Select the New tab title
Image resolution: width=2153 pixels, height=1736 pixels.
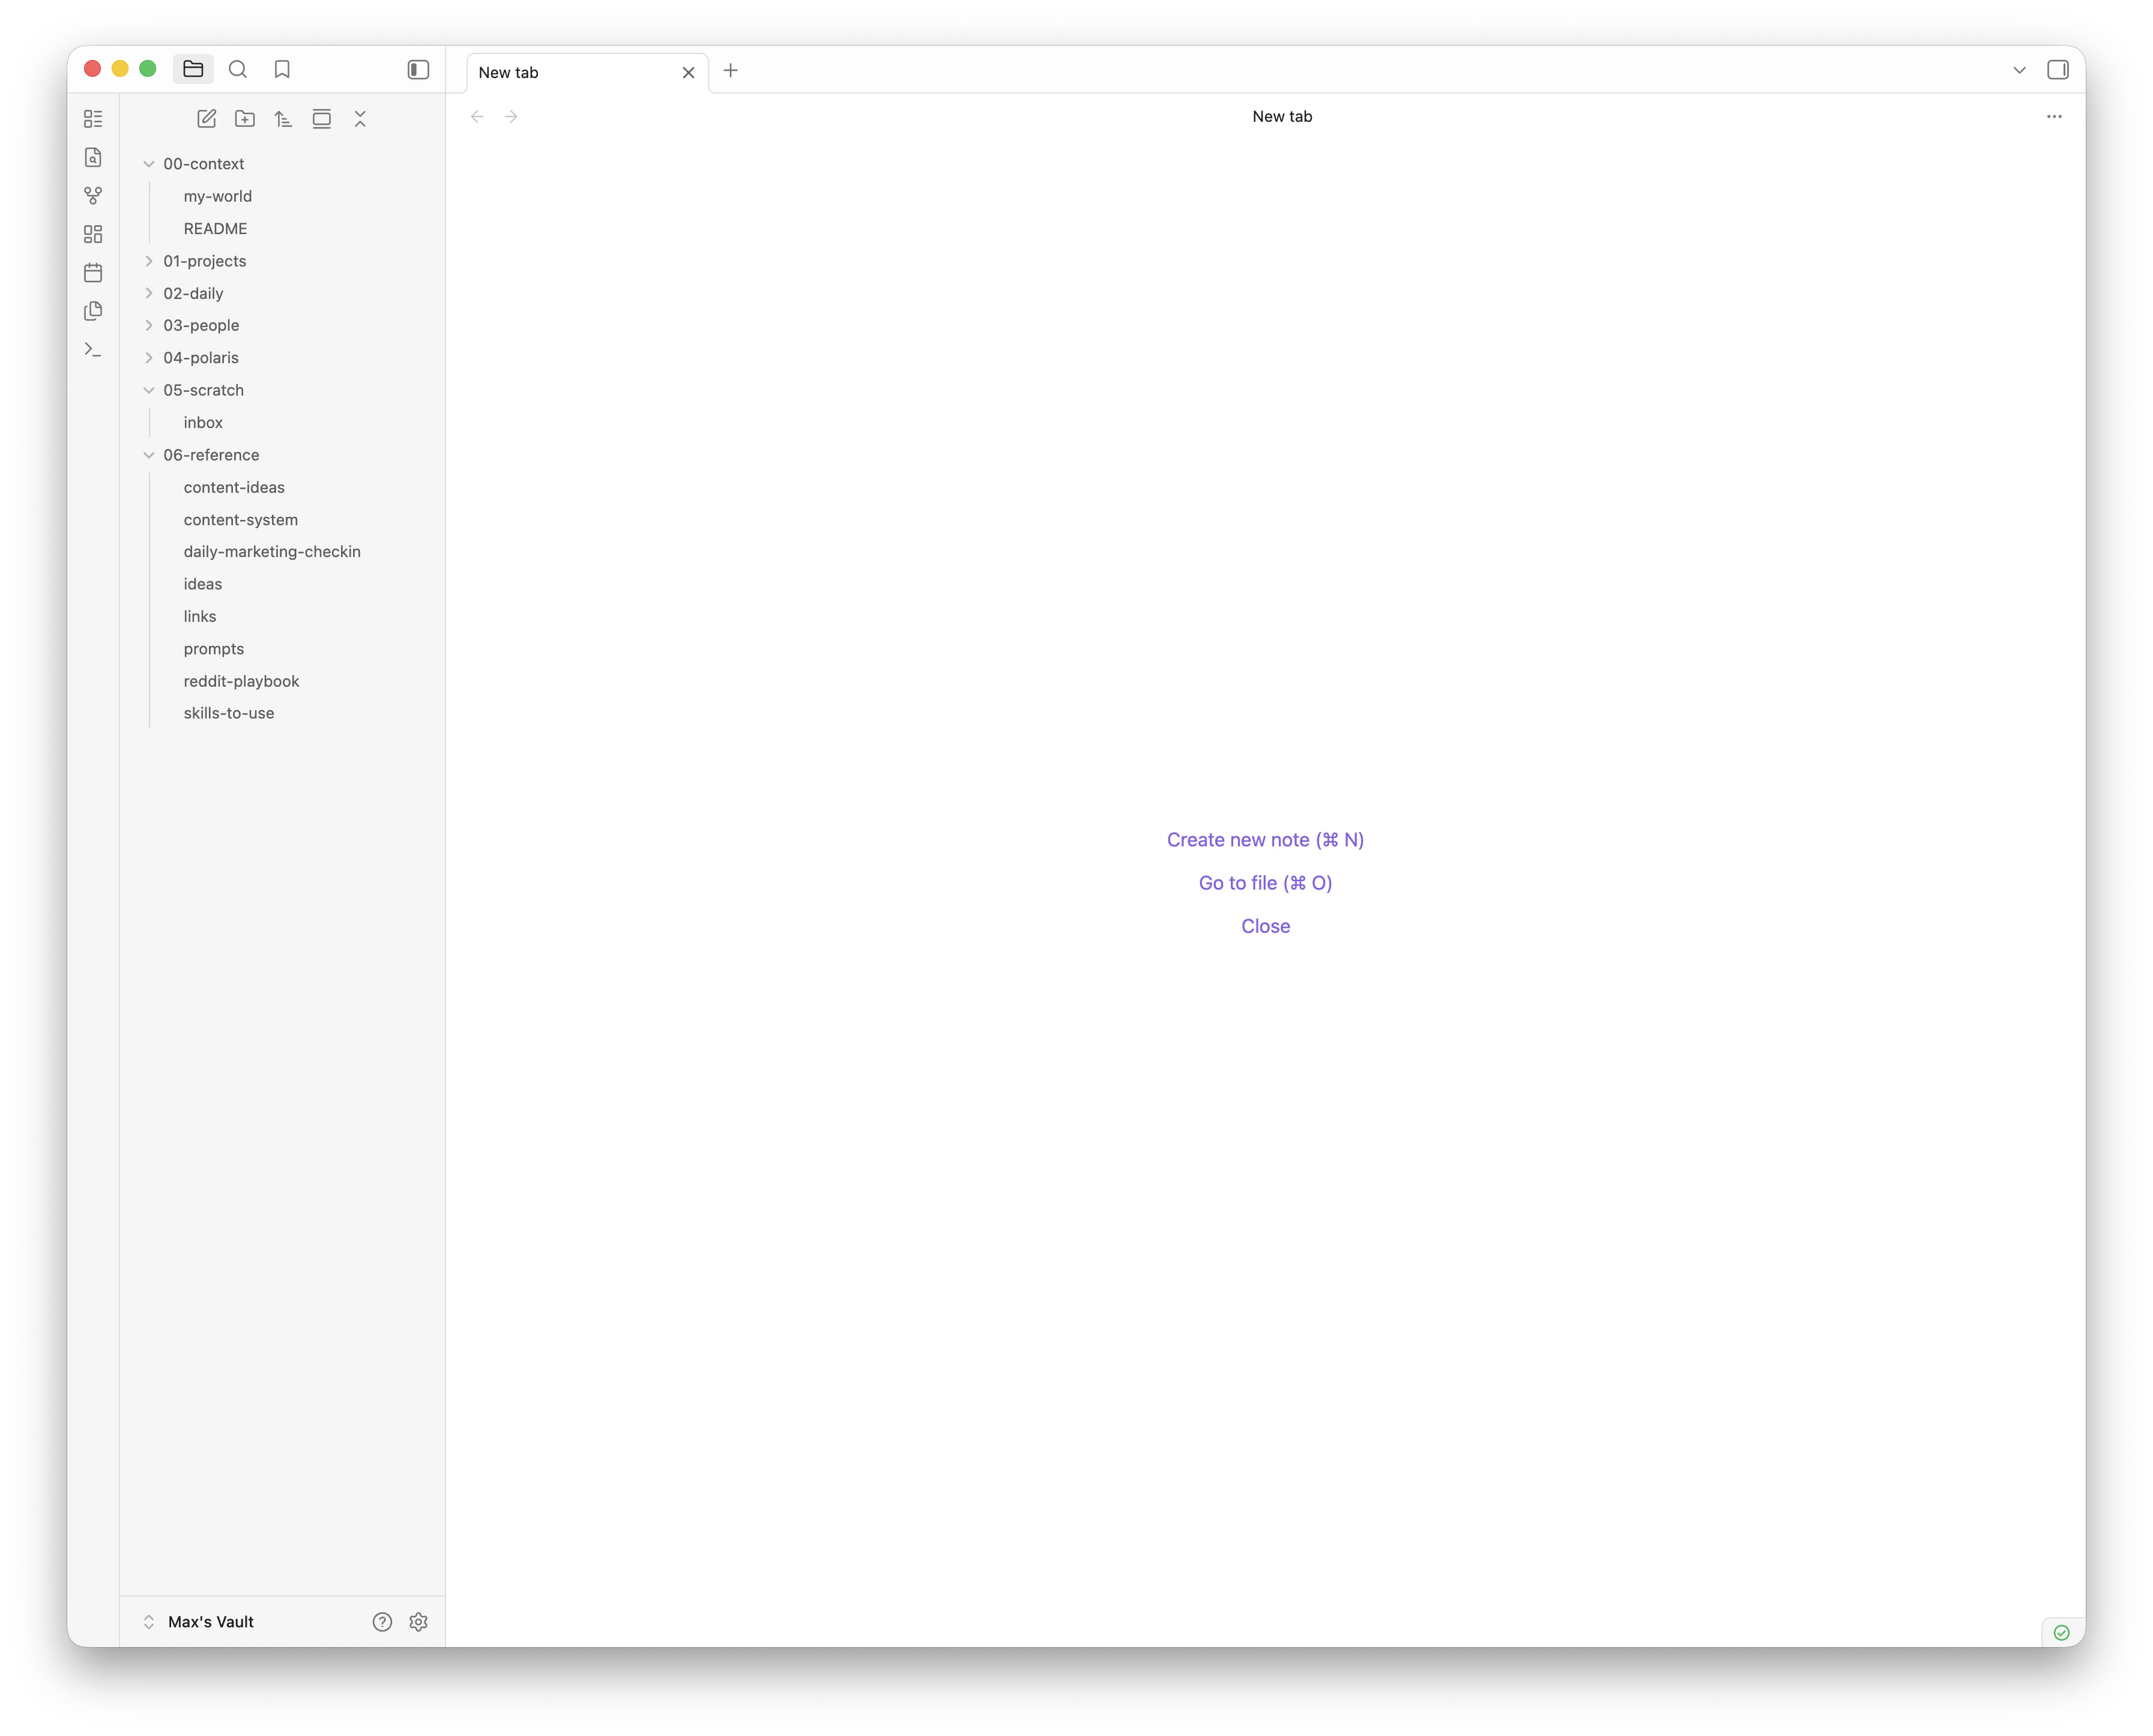click(x=509, y=72)
